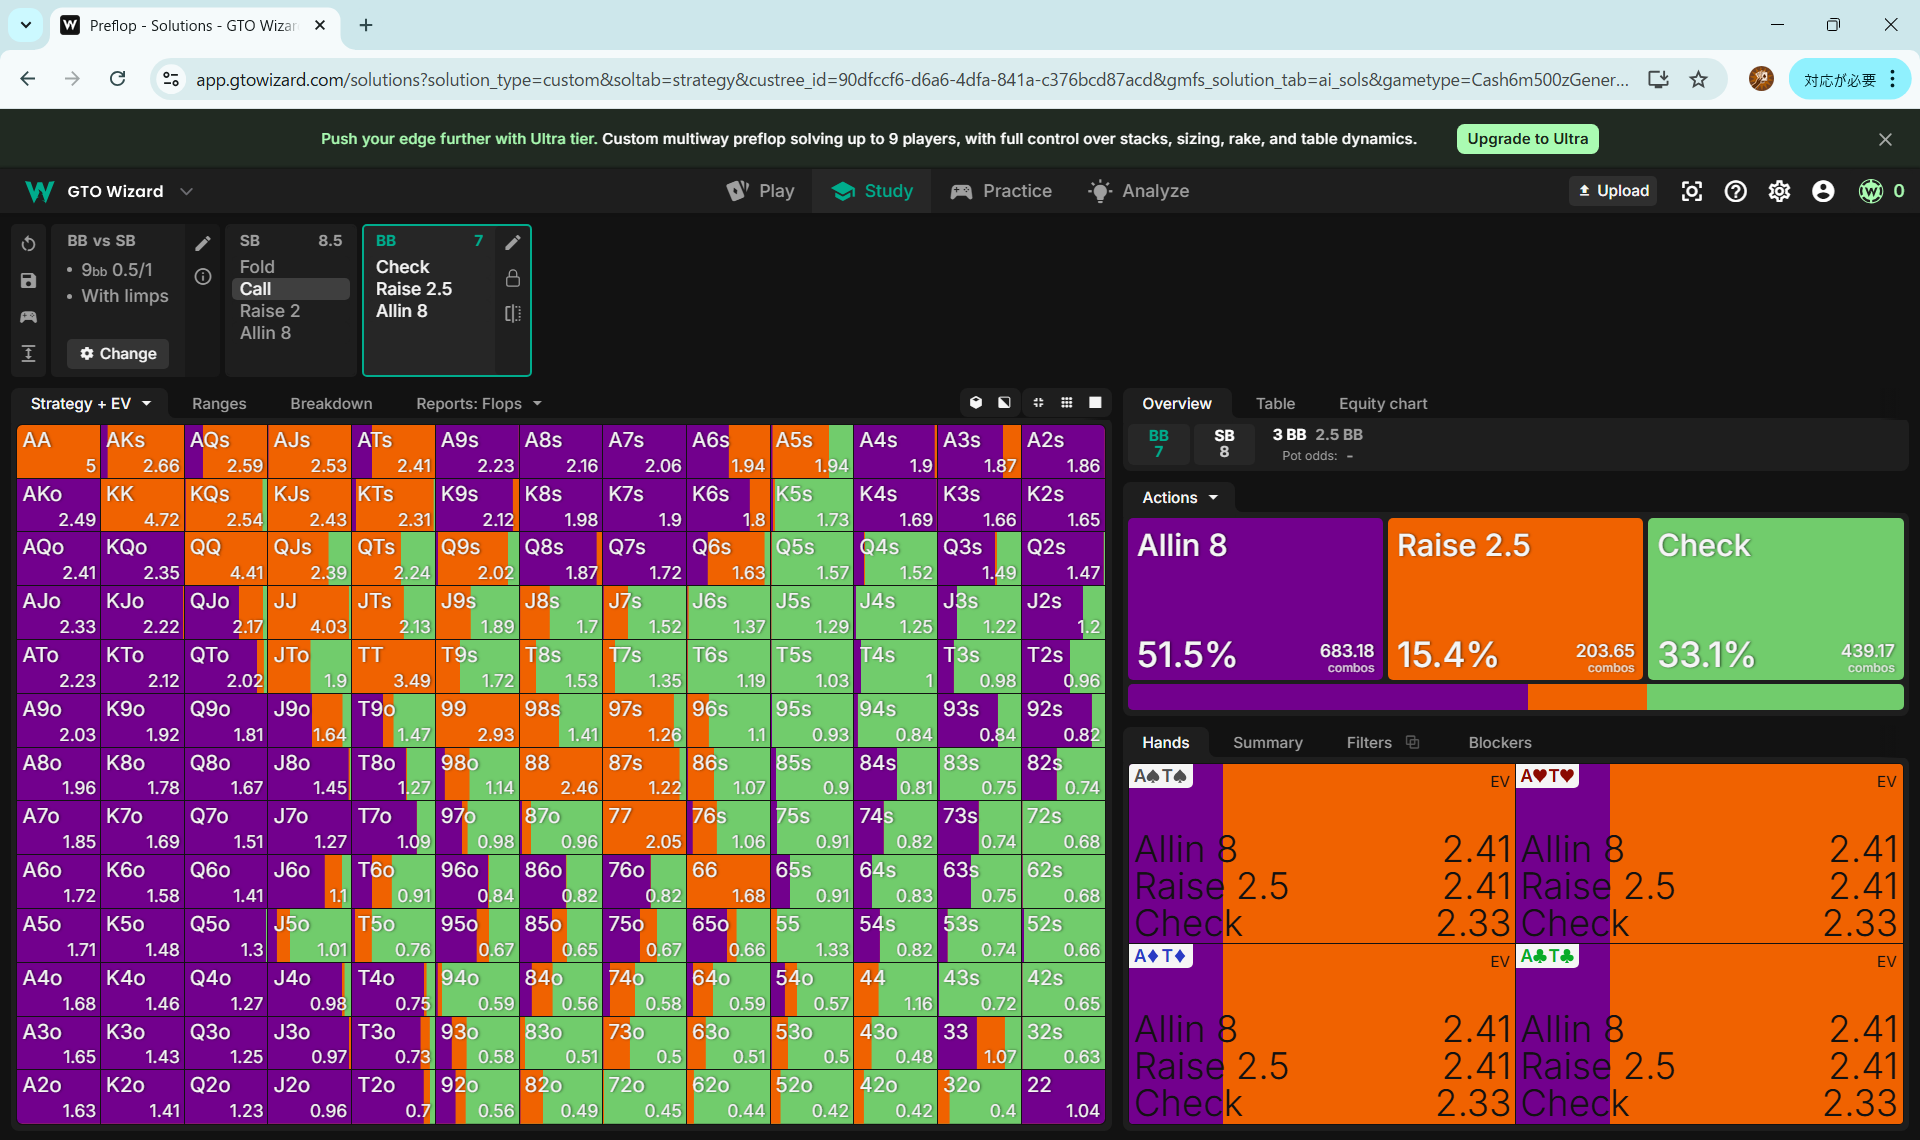Image resolution: width=1920 pixels, height=1140 pixels.
Task: Select the purple Allin 8 action block
Action: coord(1255,598)
